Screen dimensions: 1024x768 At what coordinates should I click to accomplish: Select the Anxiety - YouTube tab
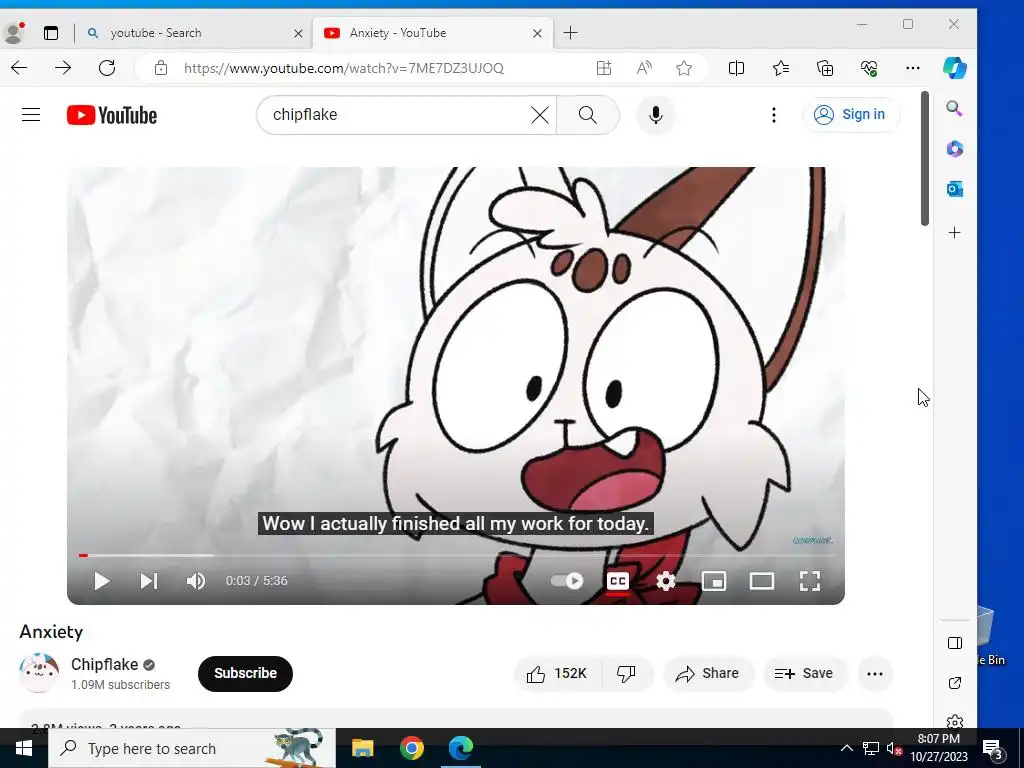click(x=432, y=33)
